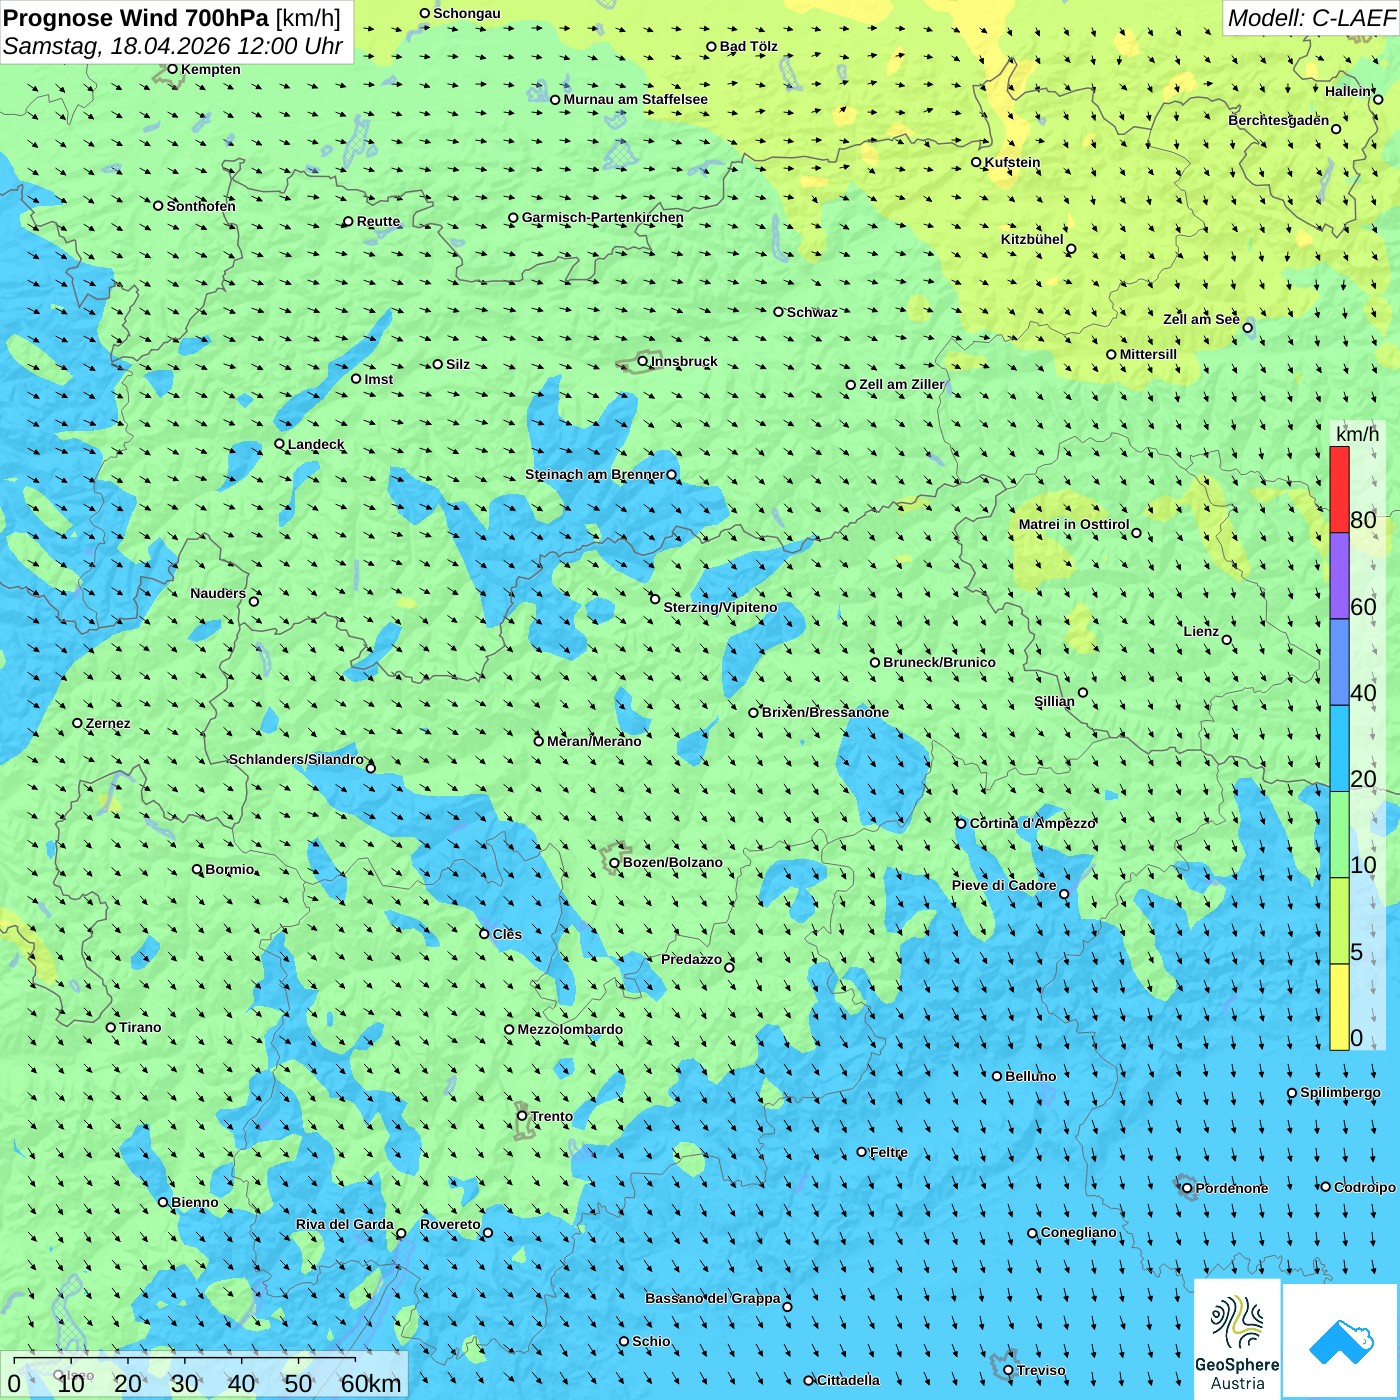Click the Sterzing/Vipiteno marker
1400x1400 pixels.
pos(655,599)
